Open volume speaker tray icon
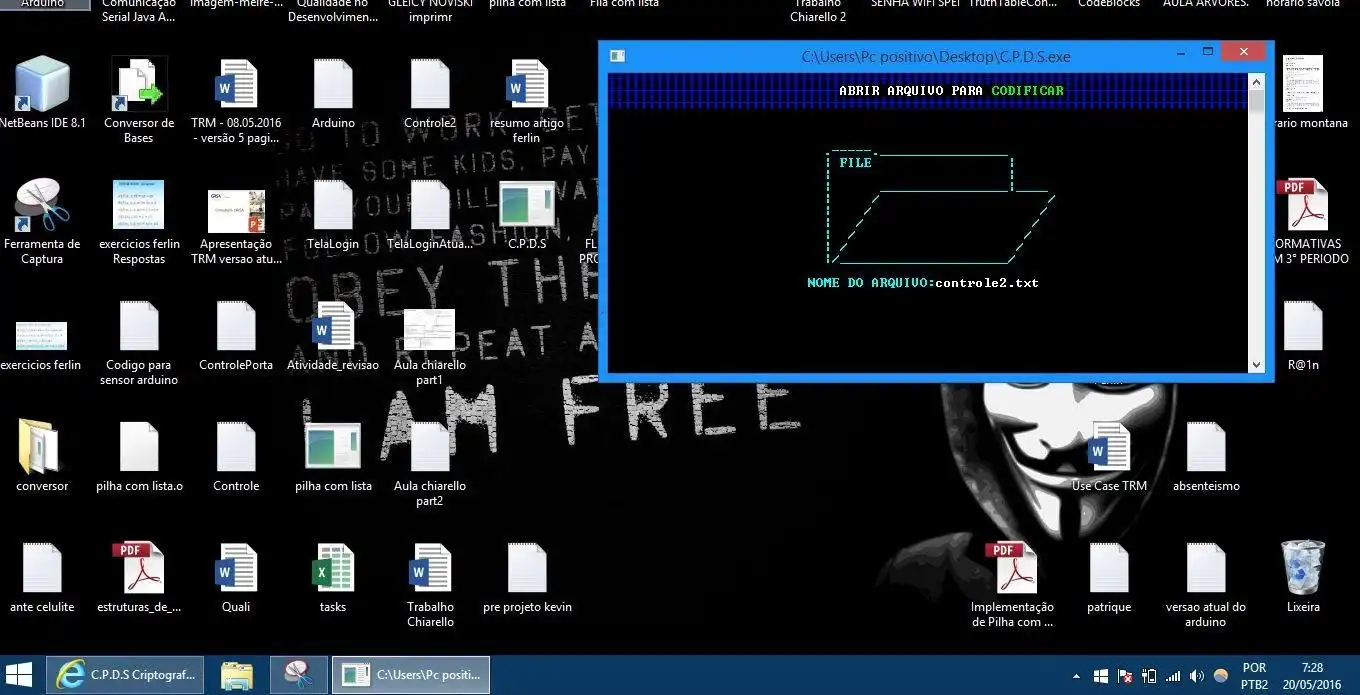This screenshot has width=1360, height=695. coord(1197,677)
